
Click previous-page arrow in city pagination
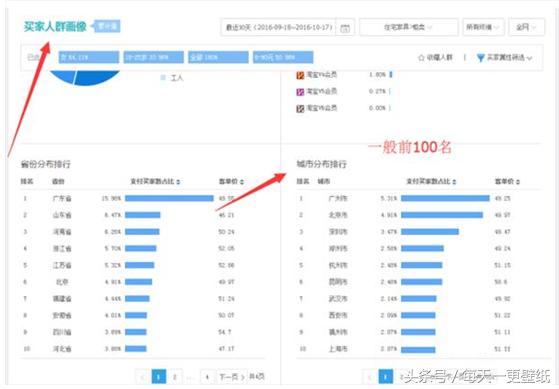pos(370,377)
